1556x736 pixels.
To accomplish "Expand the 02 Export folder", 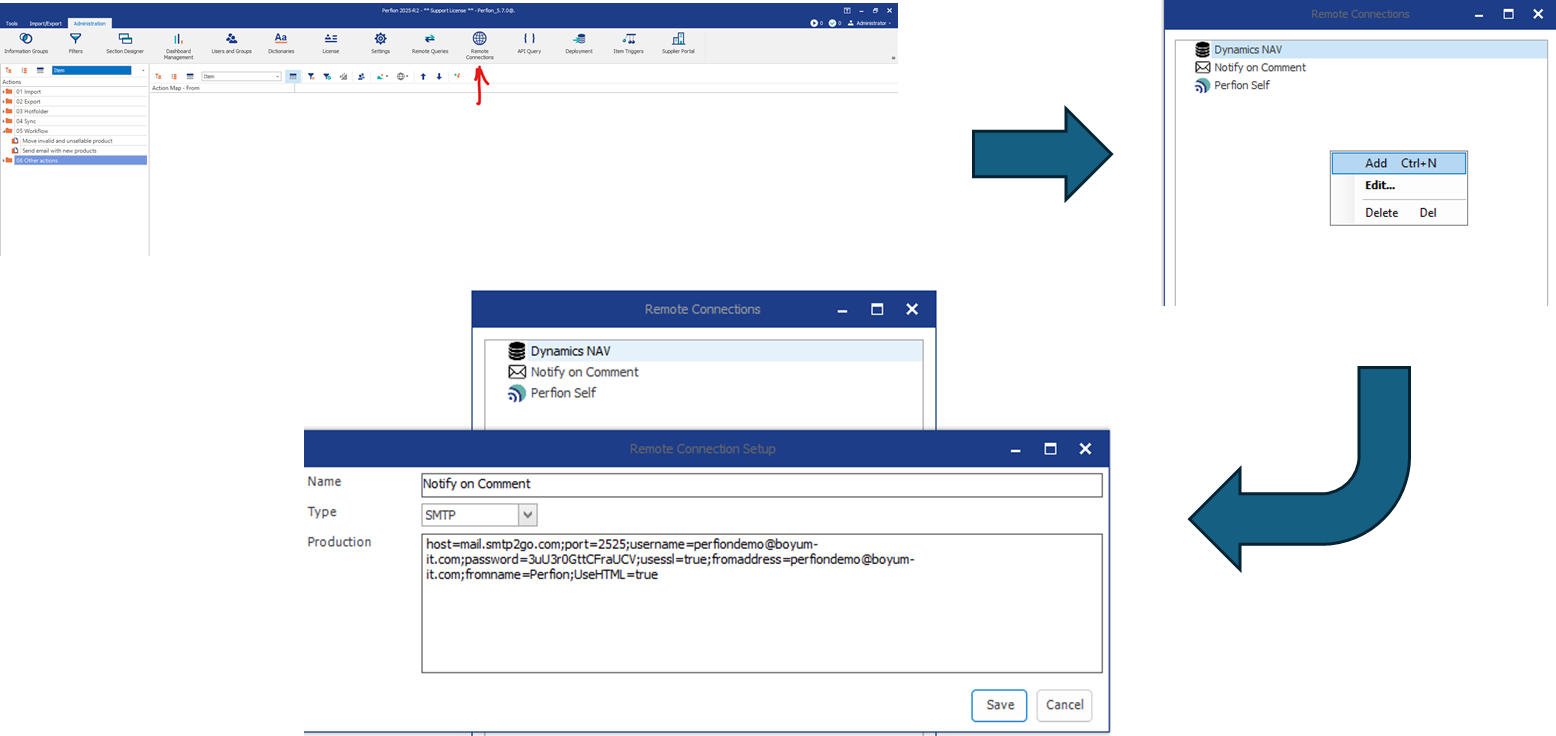I will click(x=5, y=101).
